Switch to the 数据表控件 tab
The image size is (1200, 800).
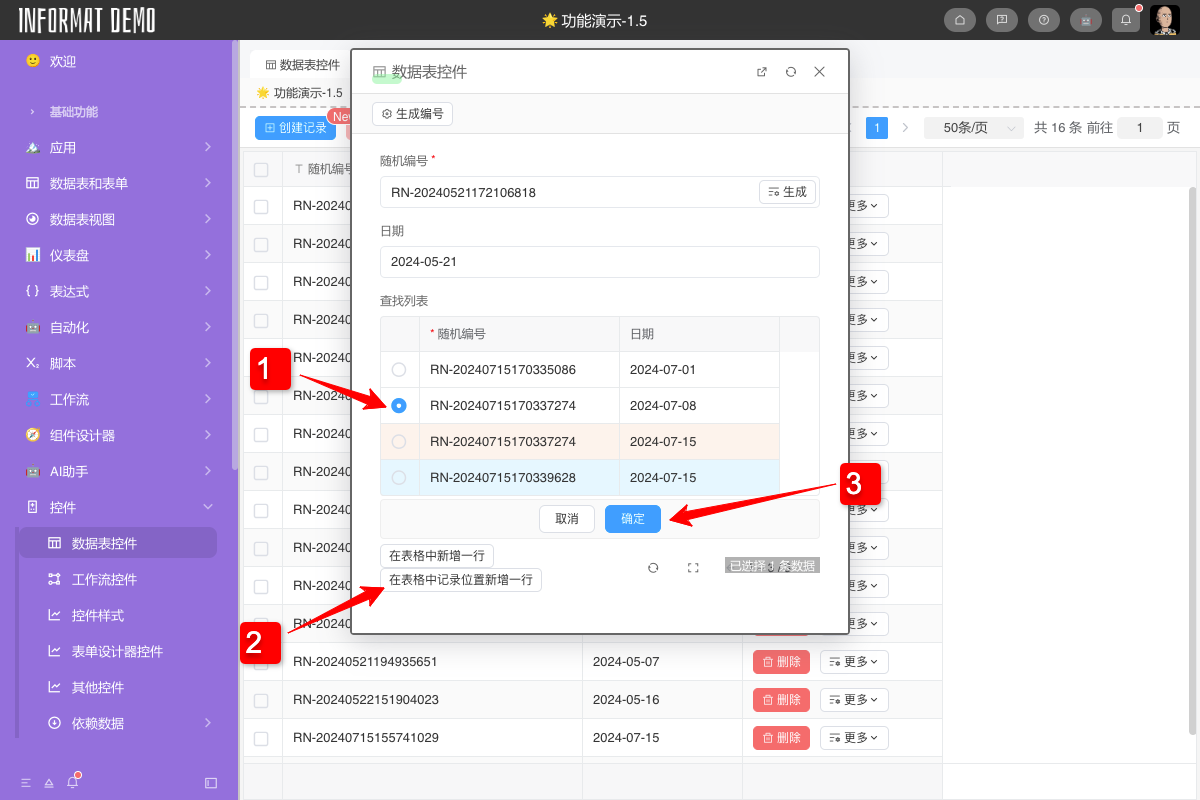[x=302, y=65]
